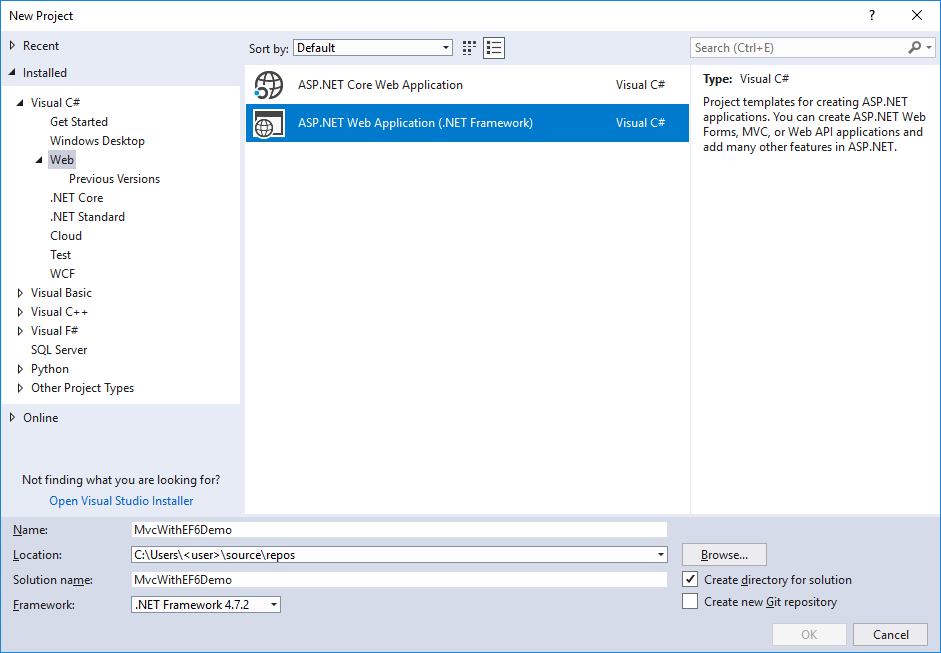The image size is (941, 653).
Task: Click the Location path text field
Action: click(x=393, y=555)
